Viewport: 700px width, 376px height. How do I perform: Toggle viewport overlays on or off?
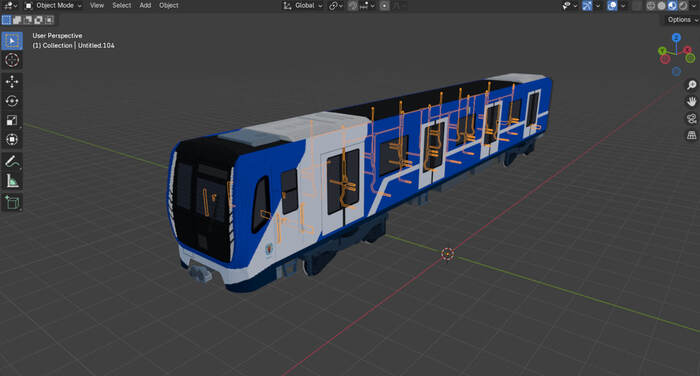(x=612, y=6)
